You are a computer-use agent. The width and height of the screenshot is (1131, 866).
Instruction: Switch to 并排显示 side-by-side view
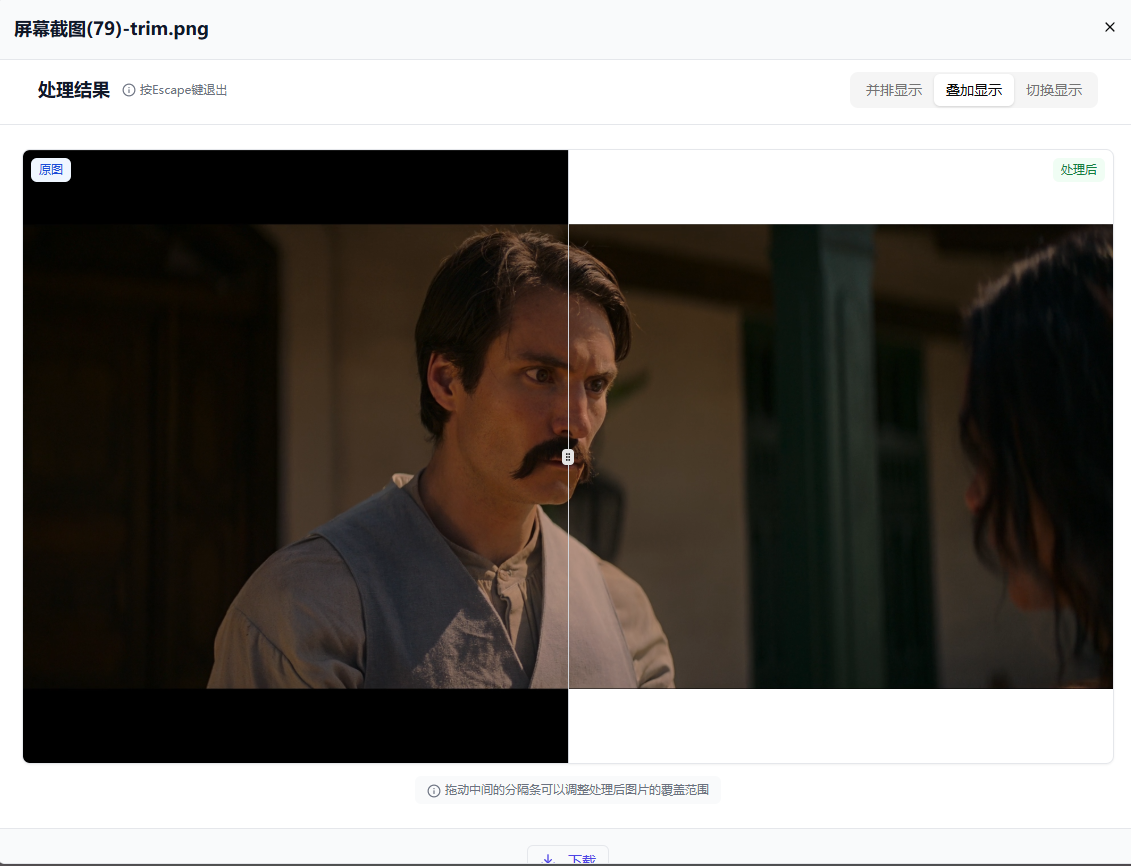click(893, 90)
